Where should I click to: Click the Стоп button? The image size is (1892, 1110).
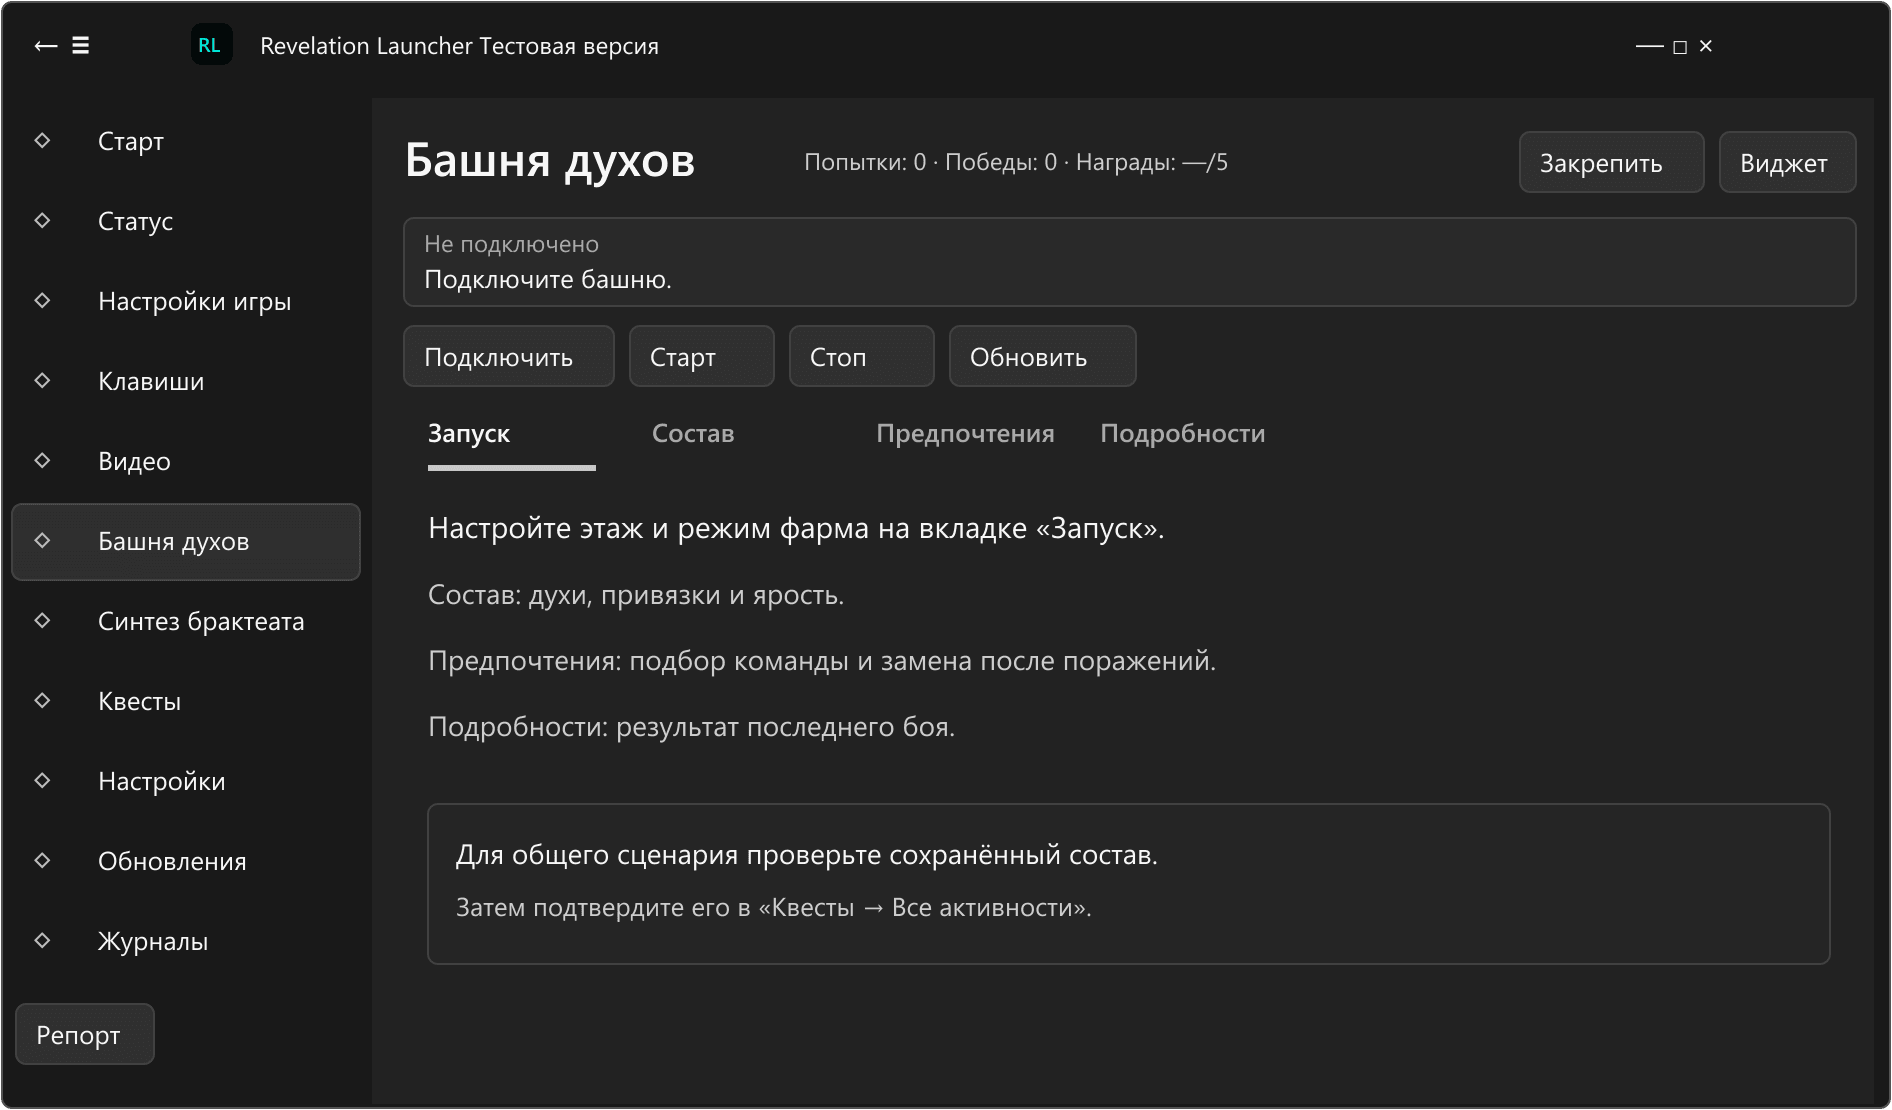[862, 356]
